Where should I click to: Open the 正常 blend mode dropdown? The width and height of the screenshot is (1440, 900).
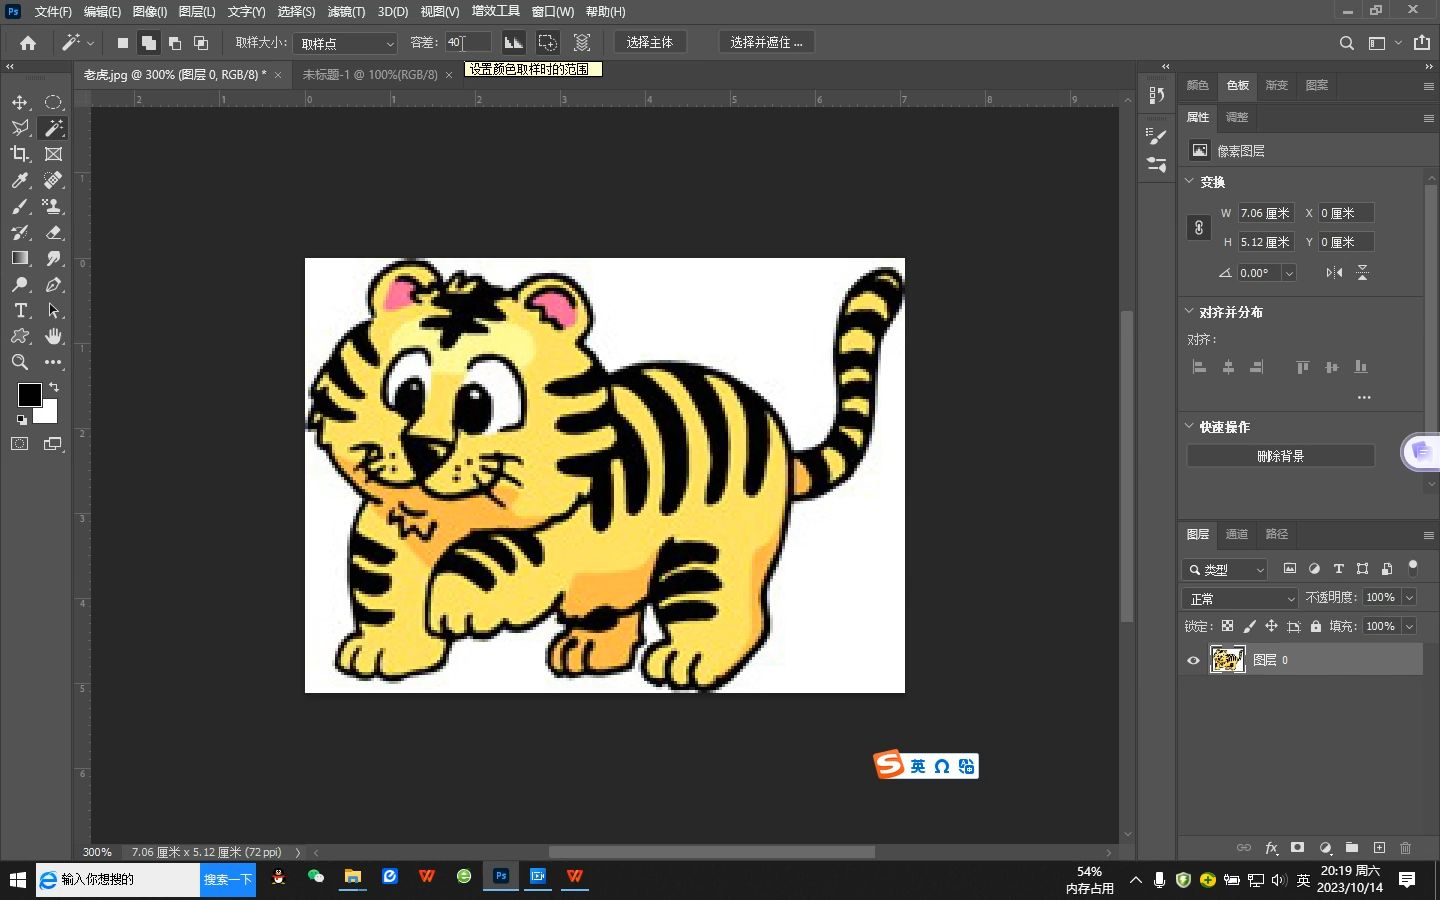(x=1240, y=598)
